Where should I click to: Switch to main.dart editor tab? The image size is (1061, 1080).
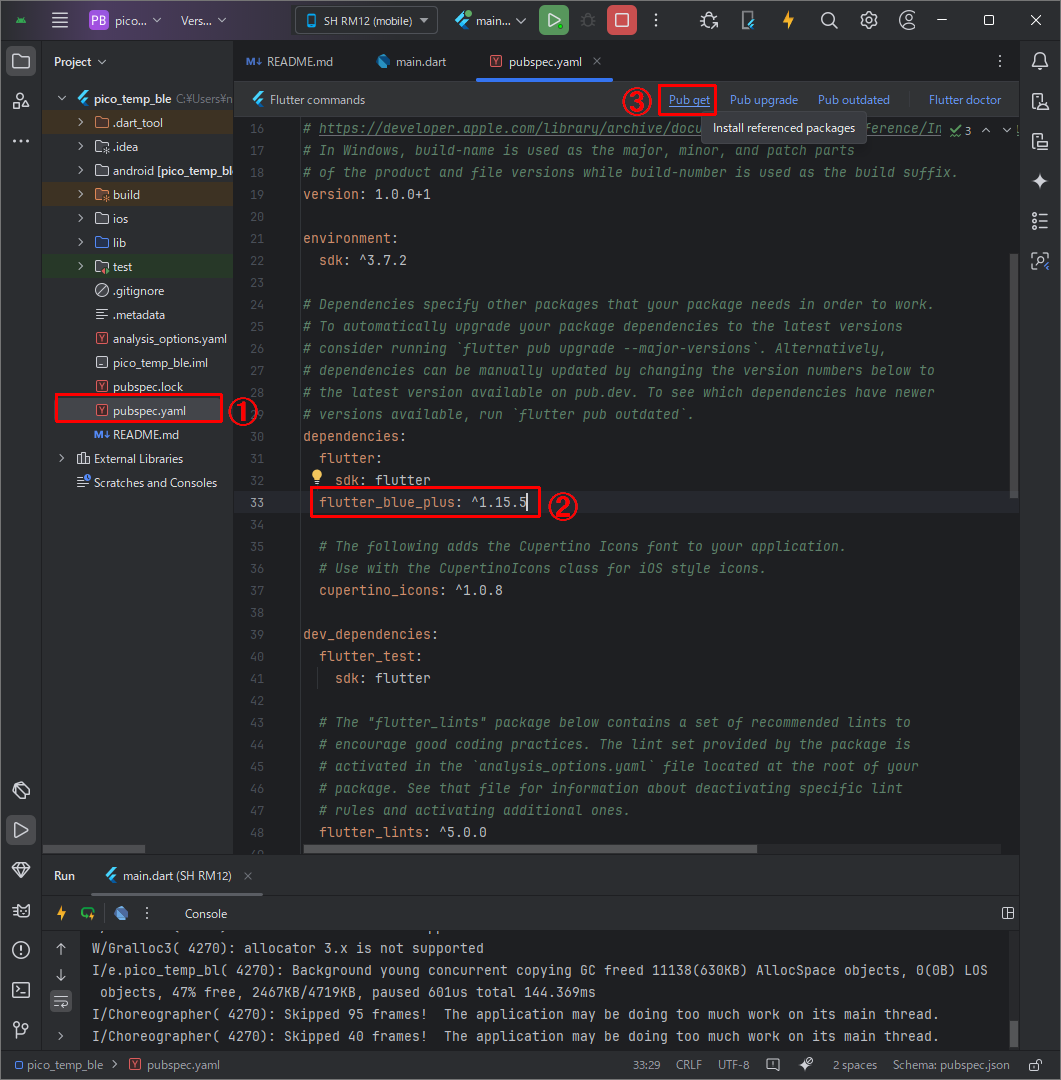[411, 62]
